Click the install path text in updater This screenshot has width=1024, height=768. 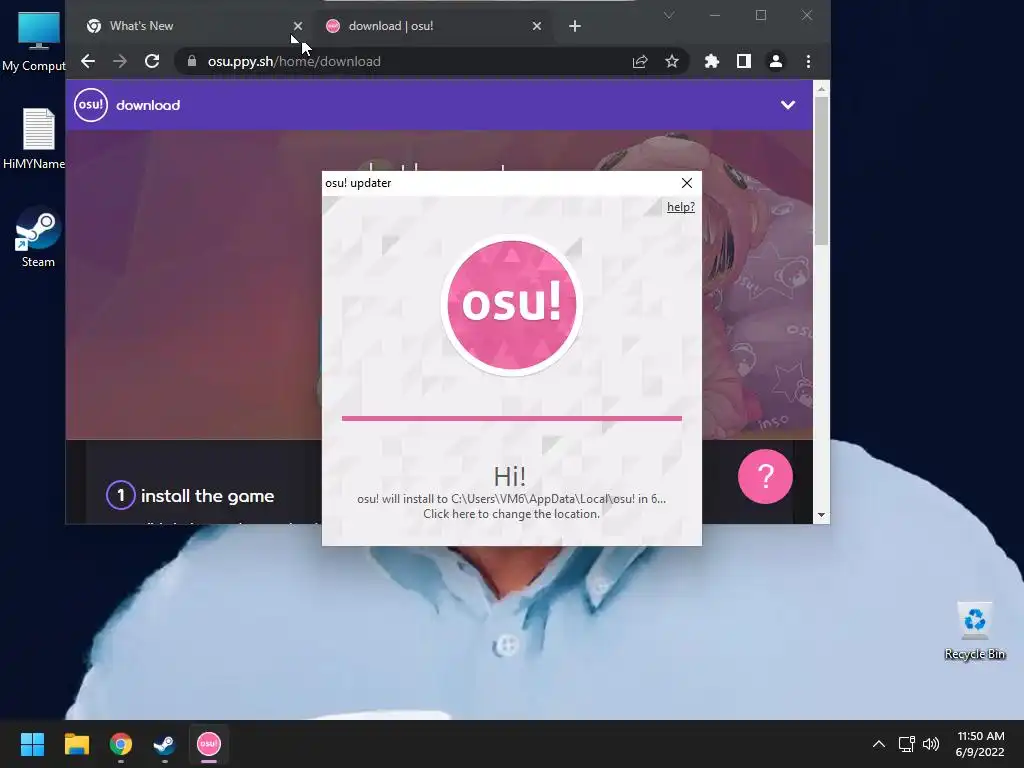[x=511, y=499]
